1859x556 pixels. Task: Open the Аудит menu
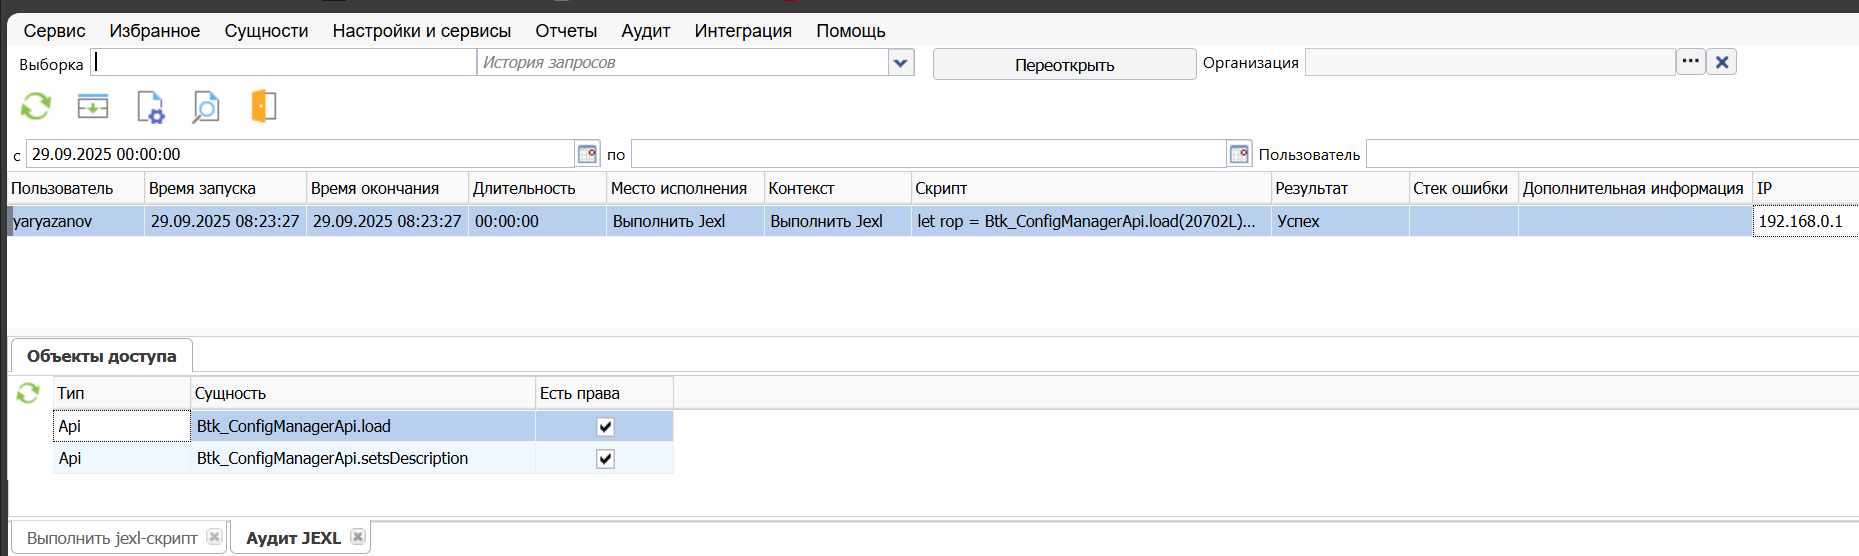pyautogui.click(x=645, y=31)
